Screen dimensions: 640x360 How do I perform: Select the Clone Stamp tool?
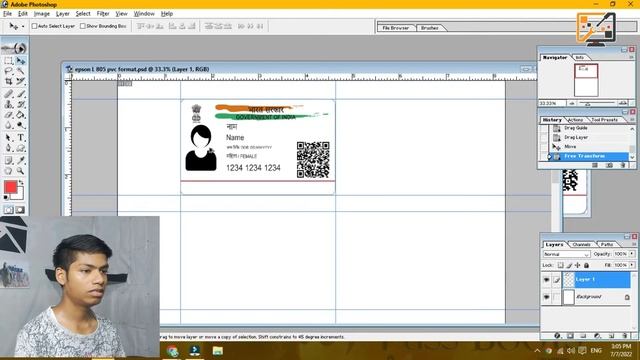(8, 104)
